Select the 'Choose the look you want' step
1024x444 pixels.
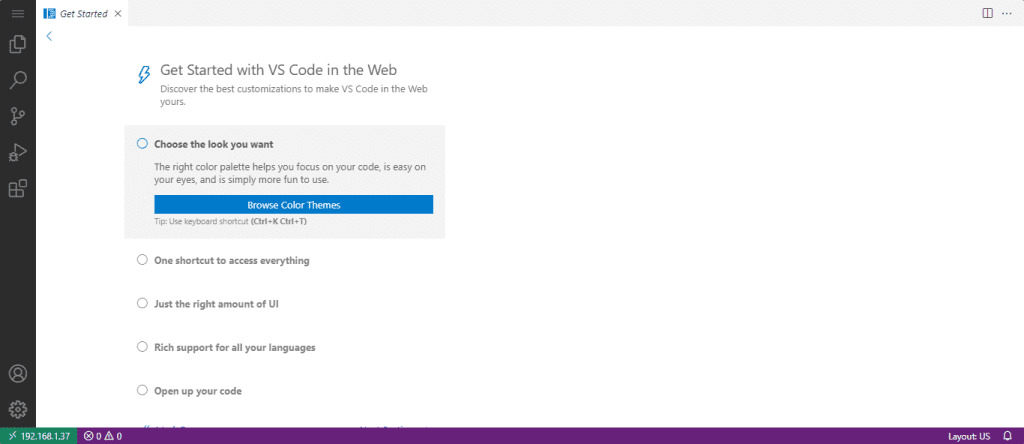coord(214,144)
